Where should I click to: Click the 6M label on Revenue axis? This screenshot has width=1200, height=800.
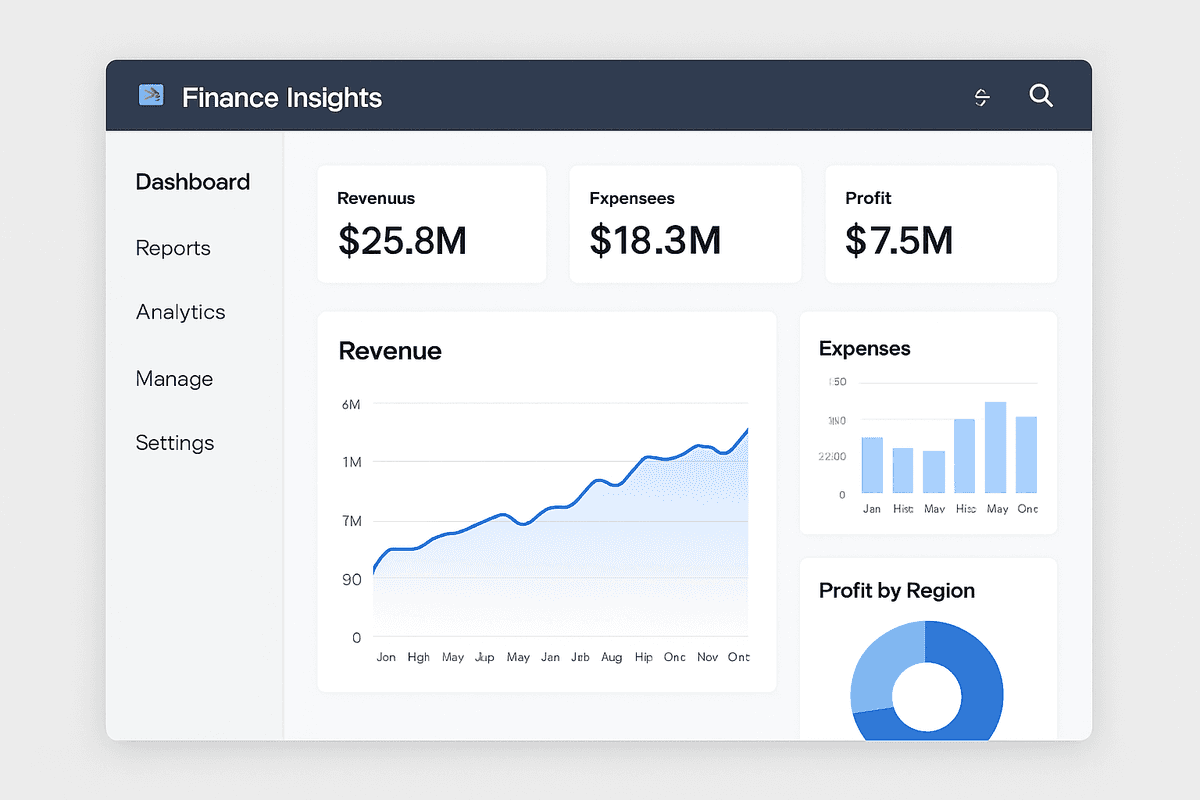click(352, 405)
